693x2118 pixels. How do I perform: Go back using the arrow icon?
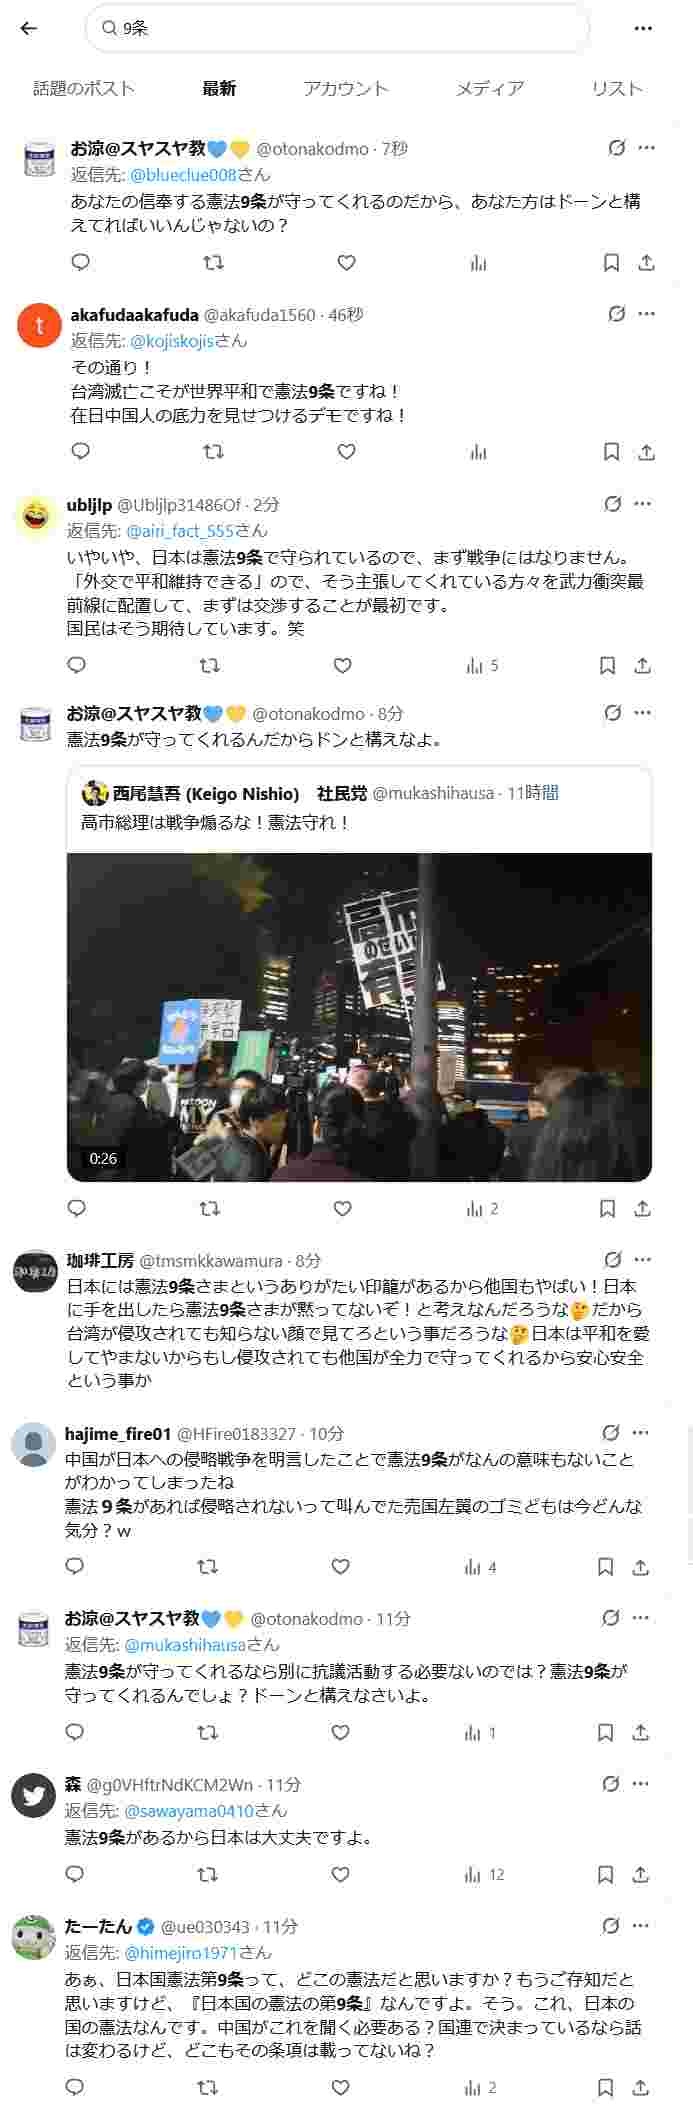[28, 28]
